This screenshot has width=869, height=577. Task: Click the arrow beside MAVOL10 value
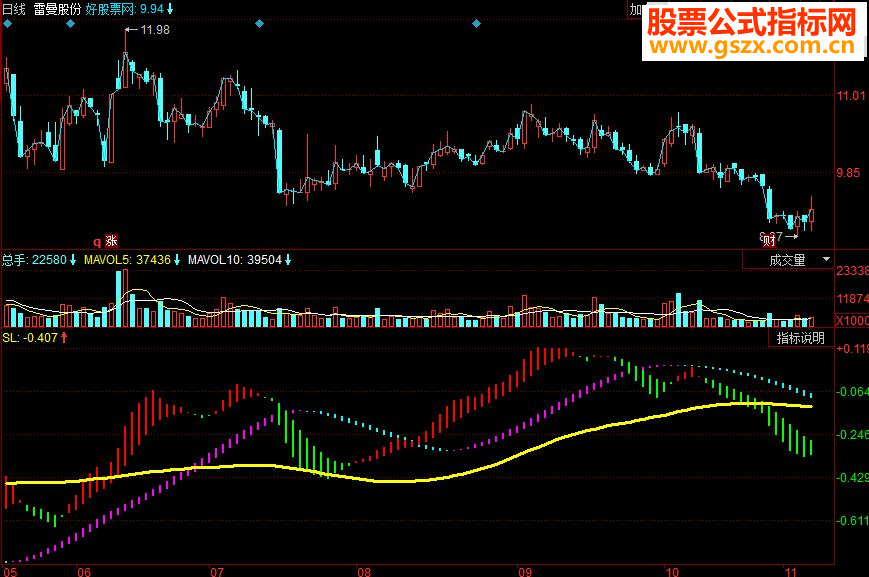click(x=288, y=259)
